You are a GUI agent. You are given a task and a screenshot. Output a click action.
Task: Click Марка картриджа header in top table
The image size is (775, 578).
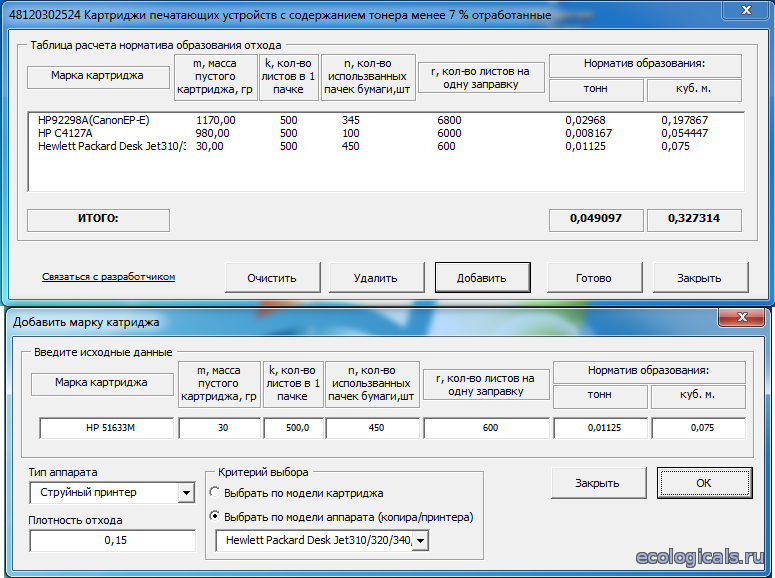[98, 77]
